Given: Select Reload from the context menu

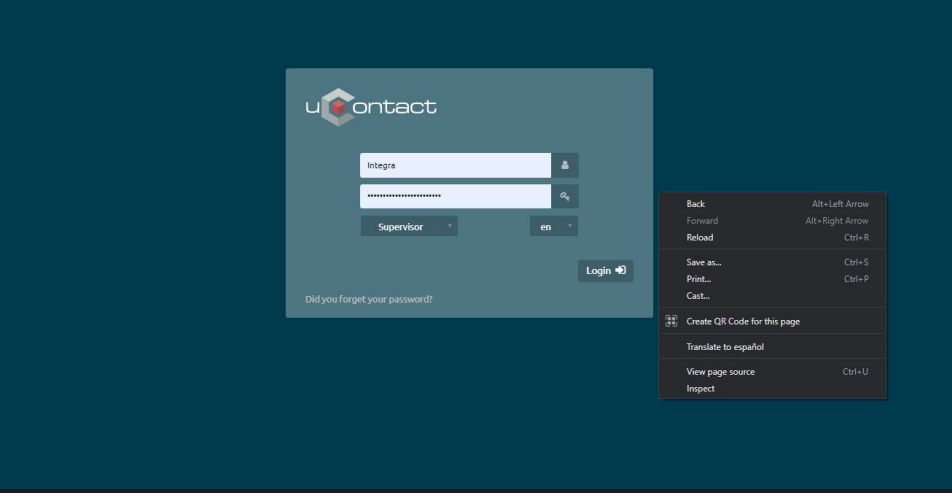Looking at the screenshot, I should (x=772, y=237).
